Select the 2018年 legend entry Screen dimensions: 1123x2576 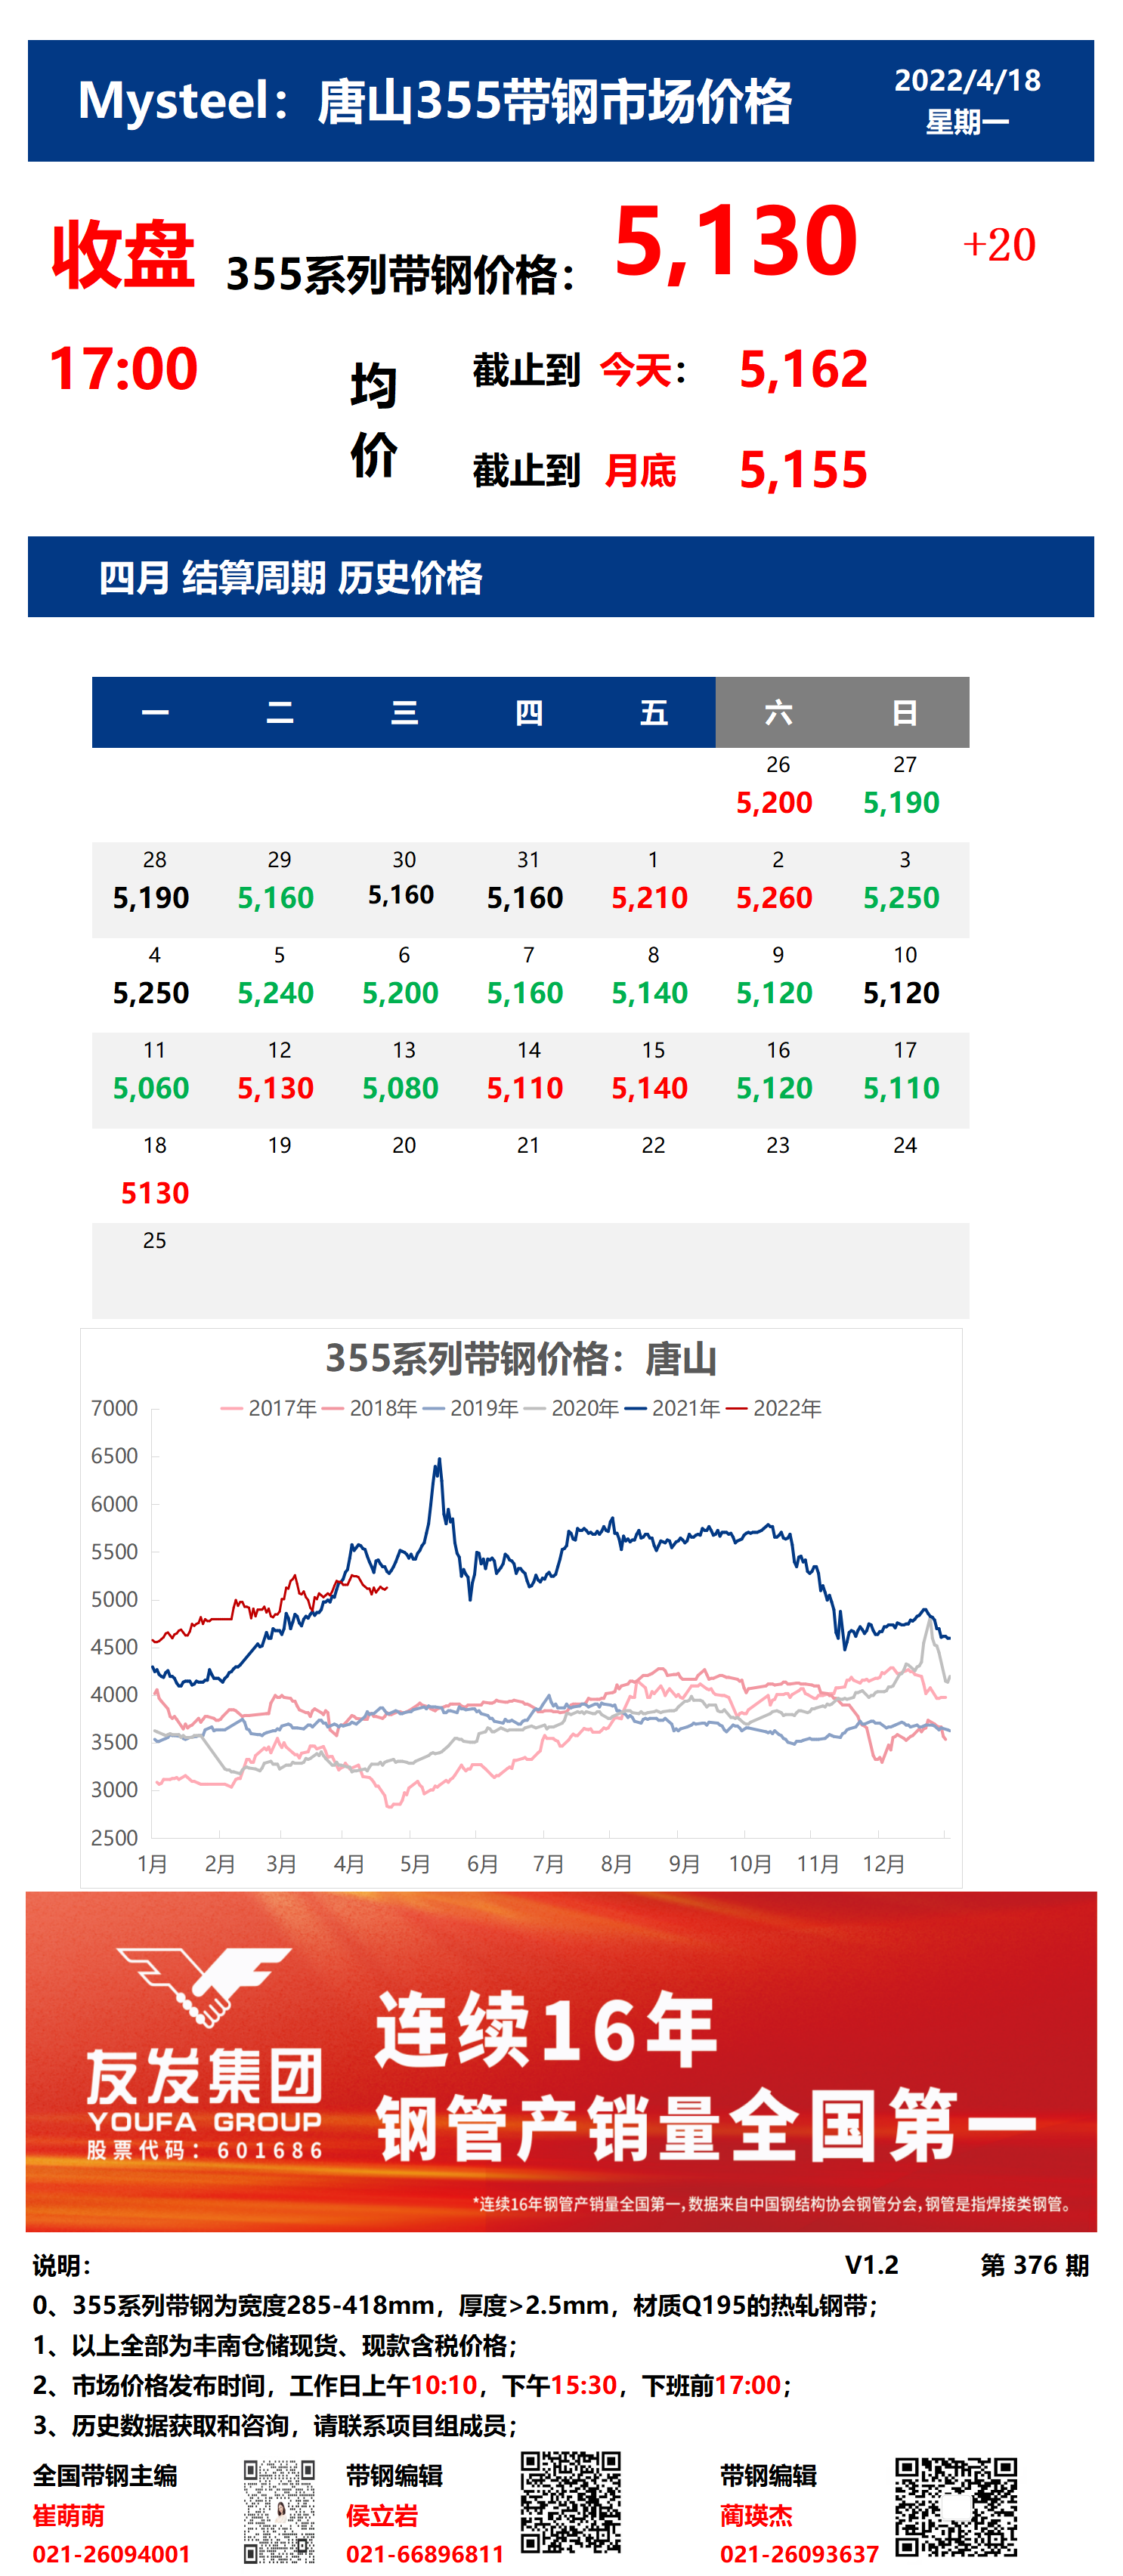(x=370, y=1408)
